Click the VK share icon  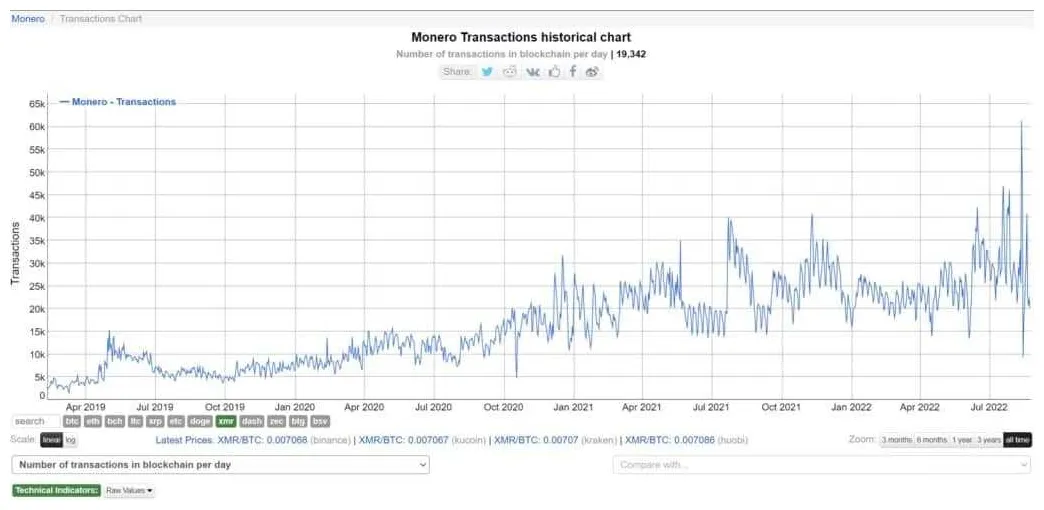[x=533, y=72]
